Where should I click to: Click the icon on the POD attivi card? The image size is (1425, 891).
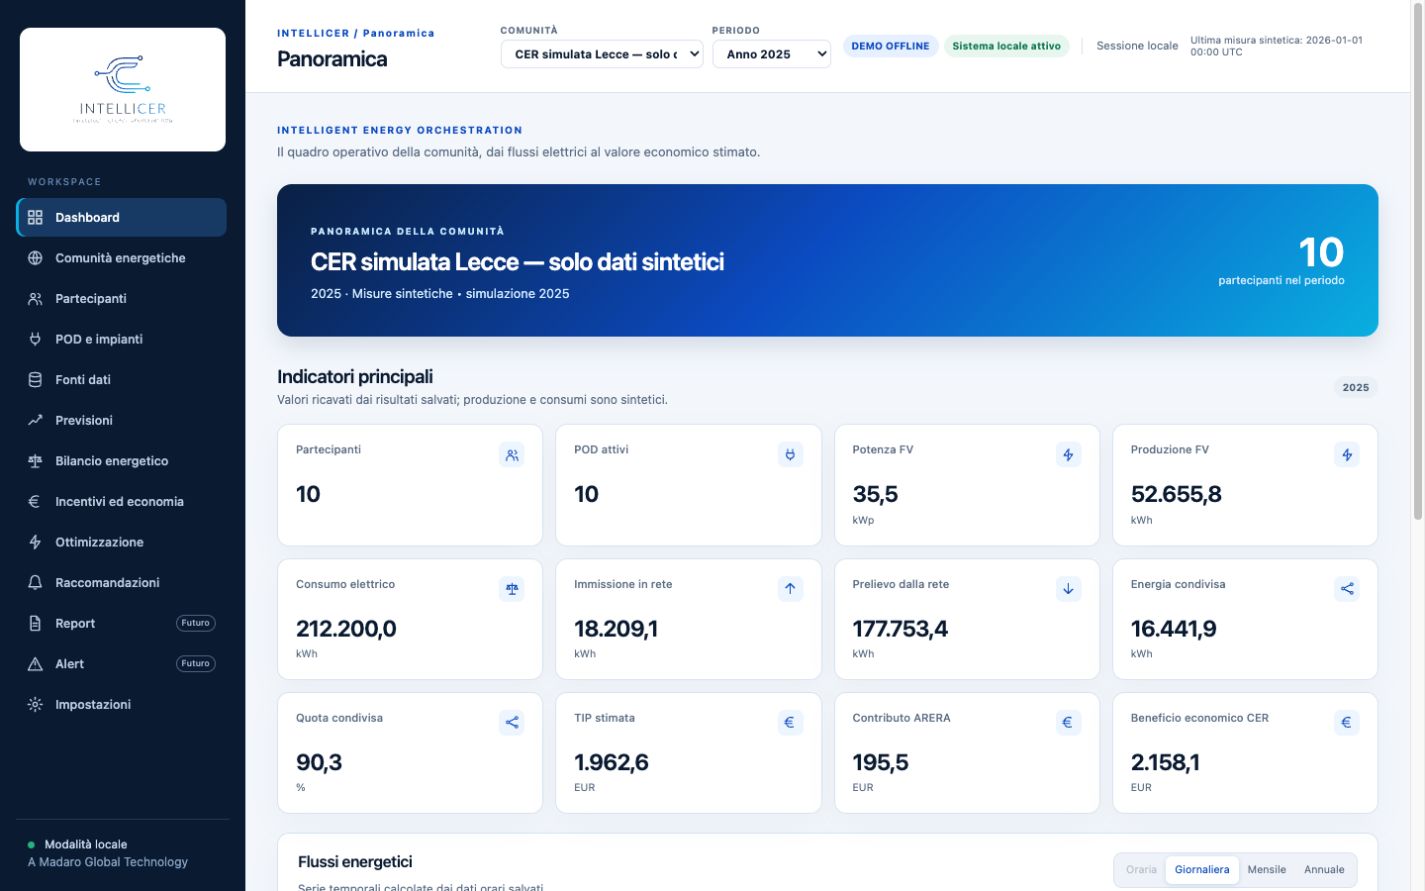click(790, 455)
